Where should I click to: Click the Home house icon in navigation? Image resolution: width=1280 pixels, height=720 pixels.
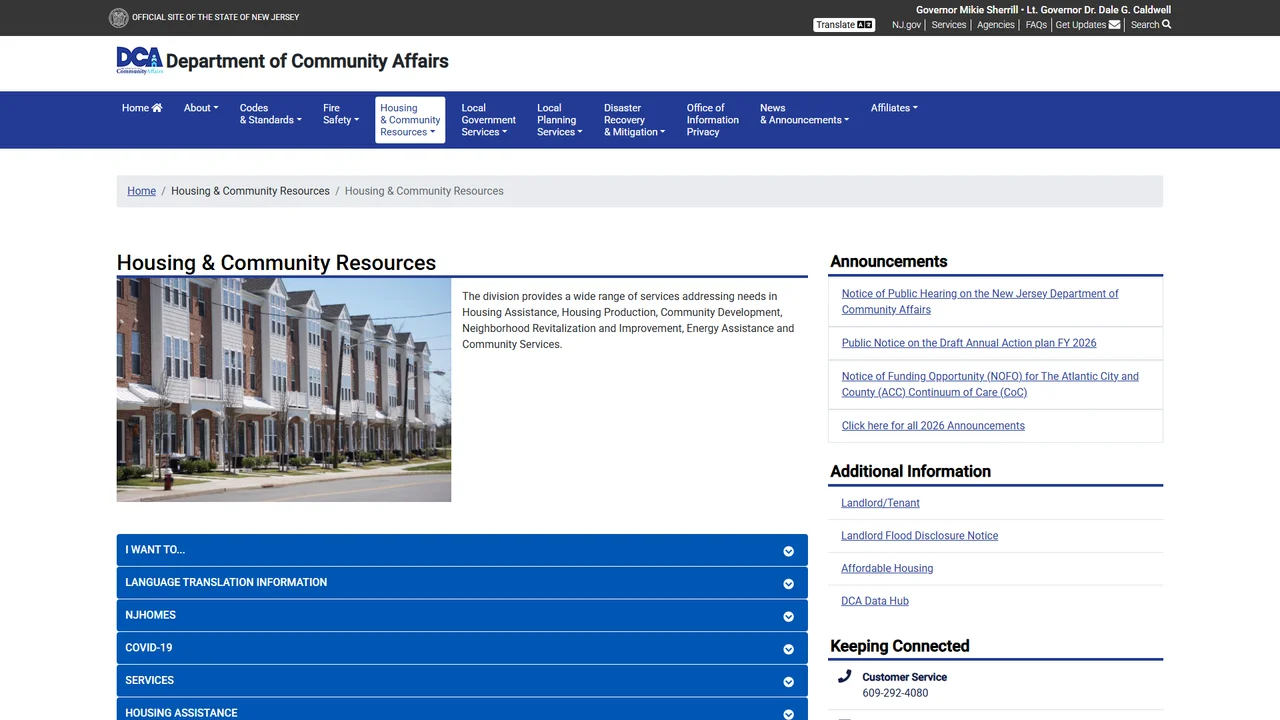[157, 108]
